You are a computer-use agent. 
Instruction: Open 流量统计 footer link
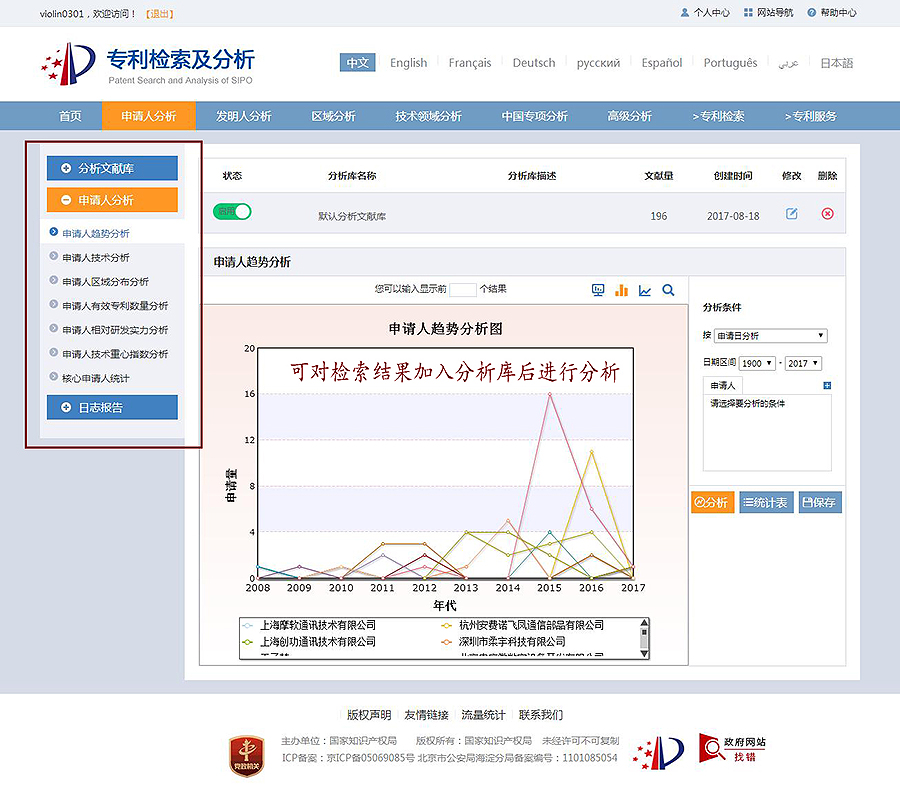pyautogui.click(x=483, y=715)
